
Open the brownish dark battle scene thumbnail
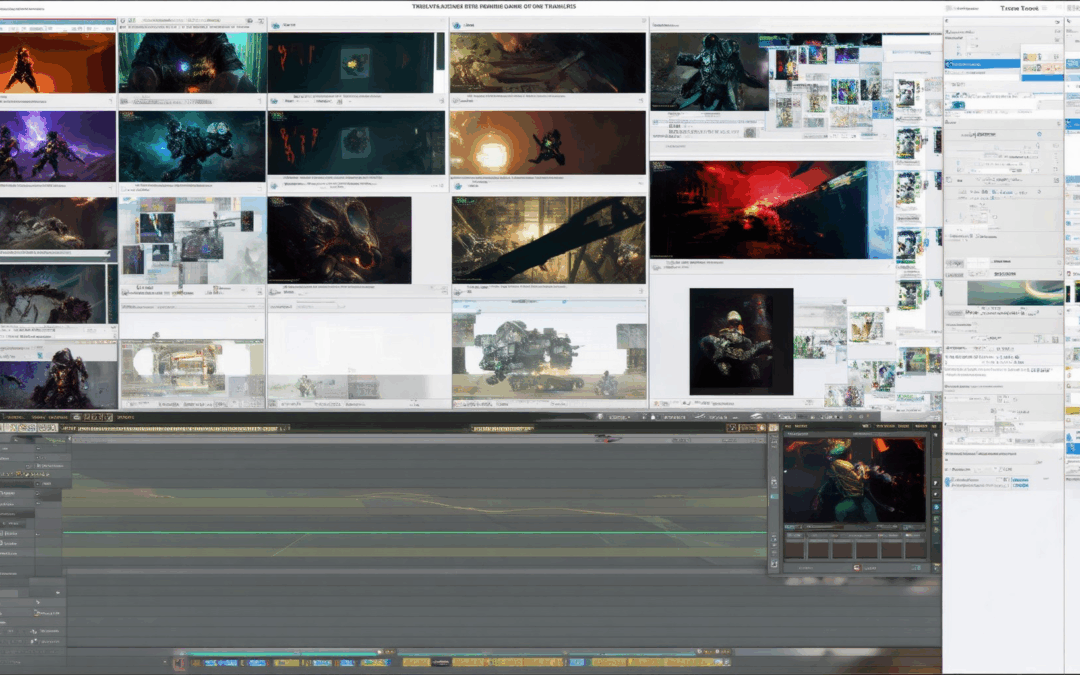click(548, 63)
